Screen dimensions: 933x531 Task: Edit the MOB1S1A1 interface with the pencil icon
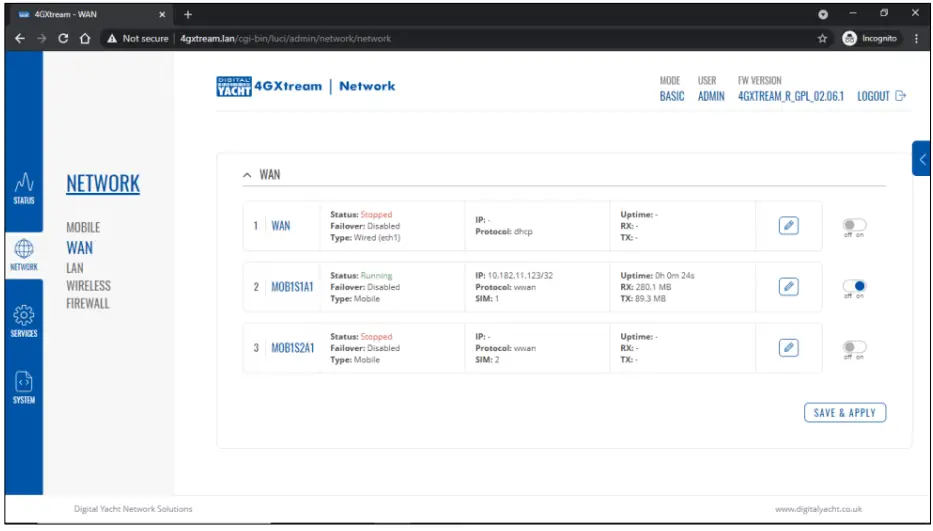pos(788,286)
